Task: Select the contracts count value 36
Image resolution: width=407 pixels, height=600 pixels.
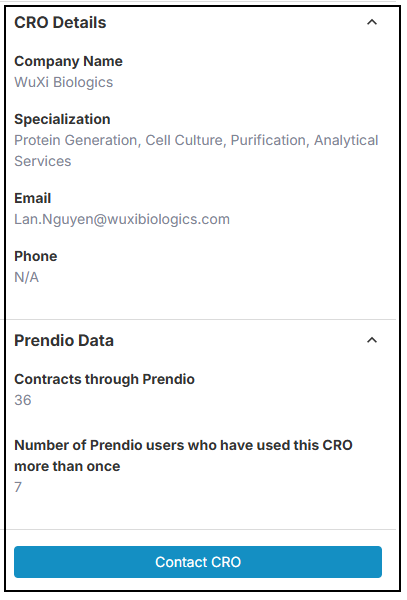Action: point(23,400)
